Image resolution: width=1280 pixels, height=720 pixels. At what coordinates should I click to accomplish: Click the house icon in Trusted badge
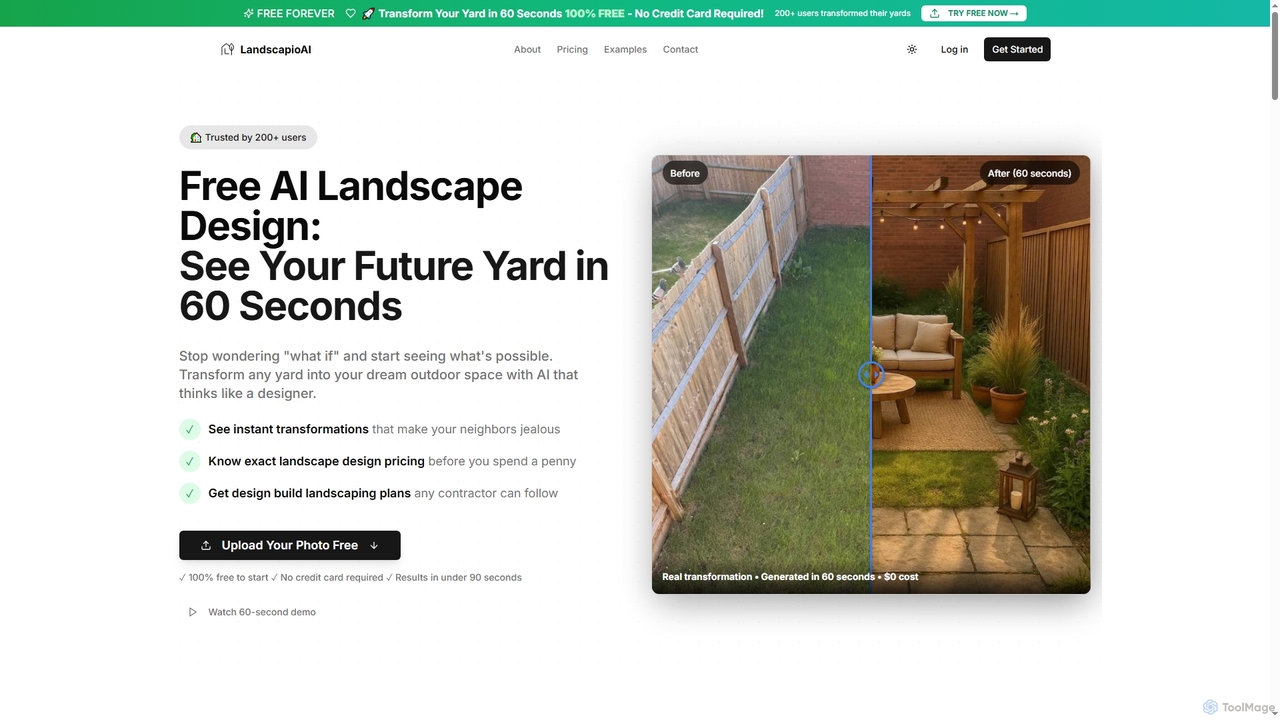tap(196, 137)
